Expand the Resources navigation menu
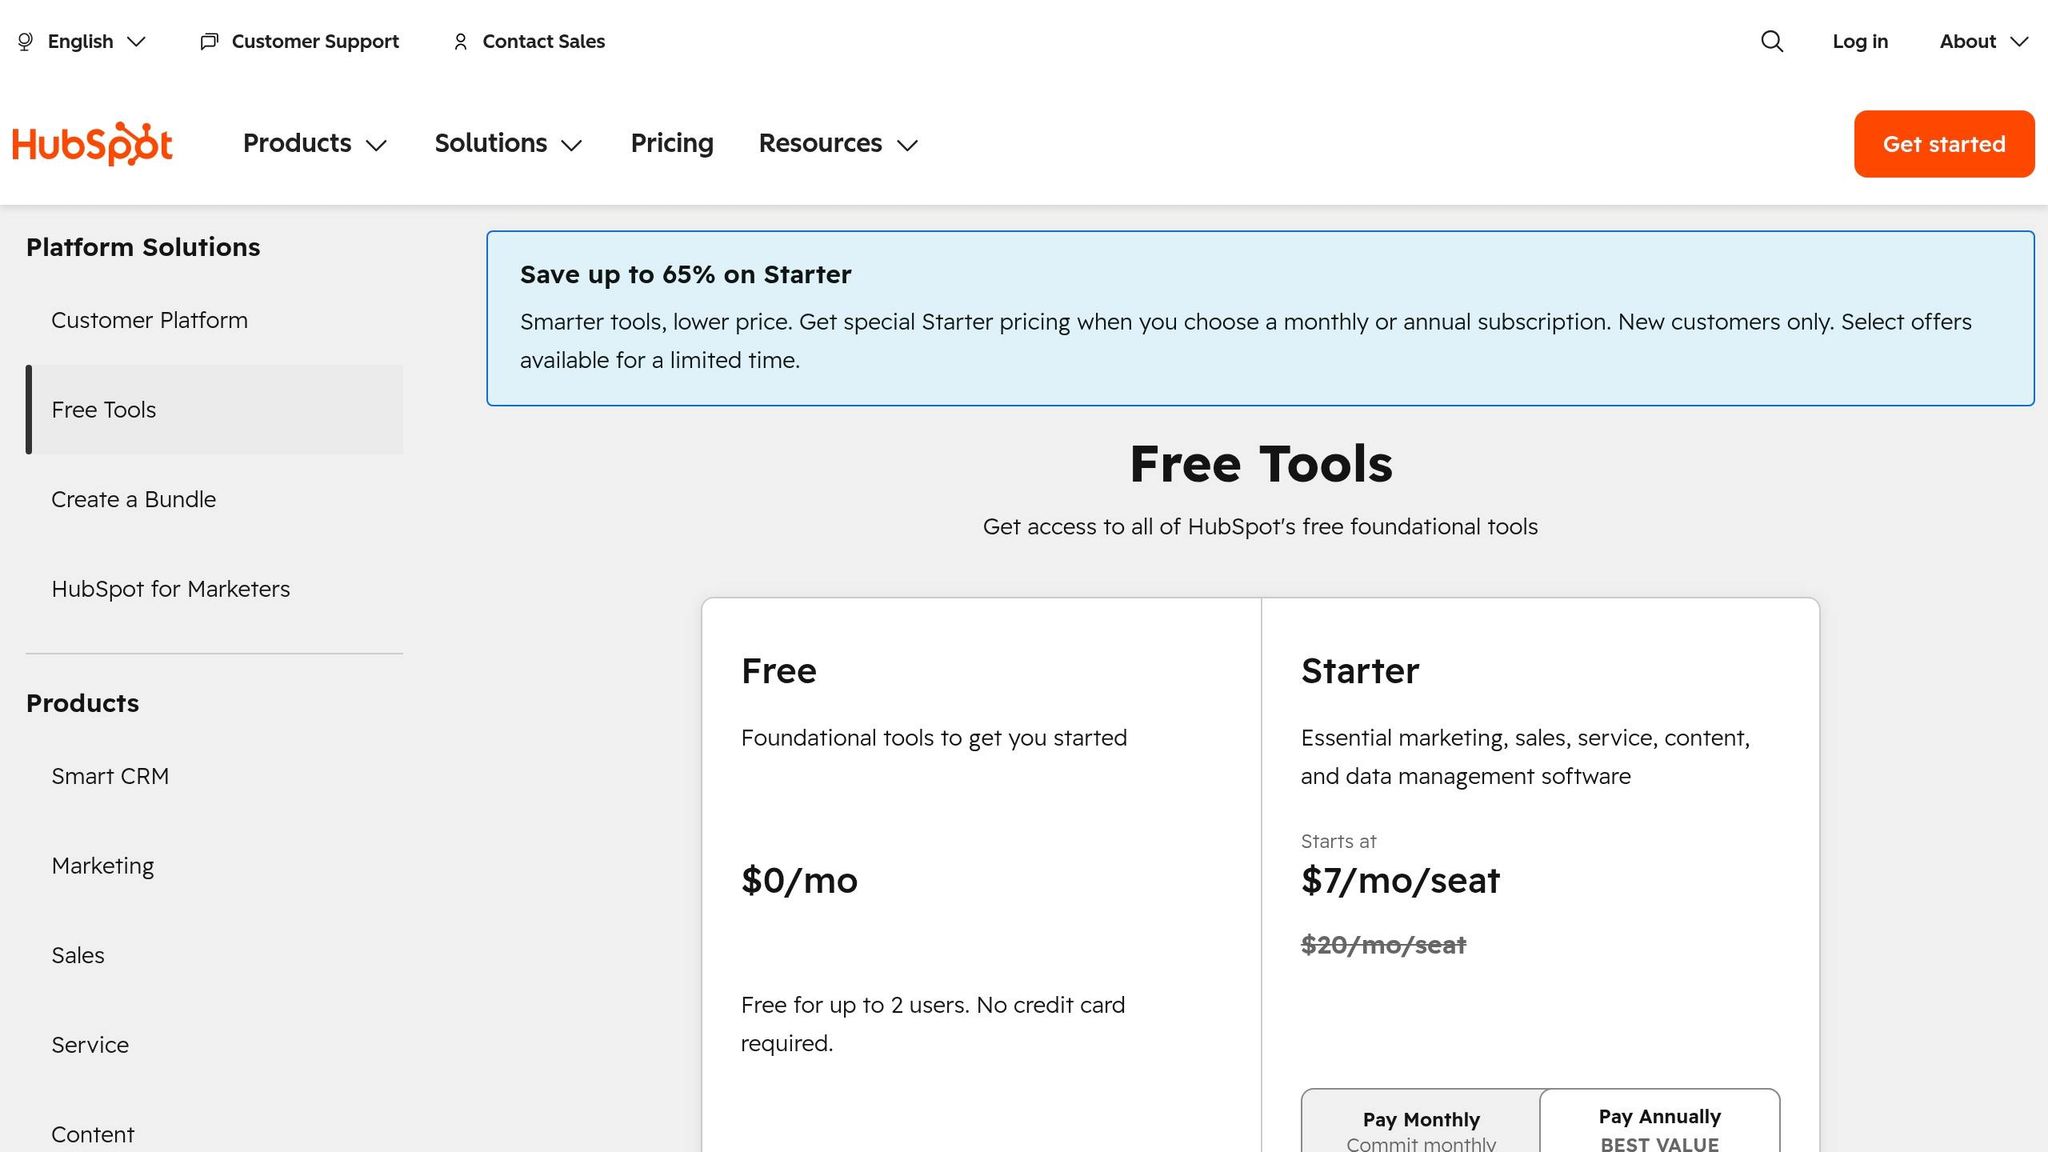Viewport: 2048px width, 1152px height. pos(838,143)
